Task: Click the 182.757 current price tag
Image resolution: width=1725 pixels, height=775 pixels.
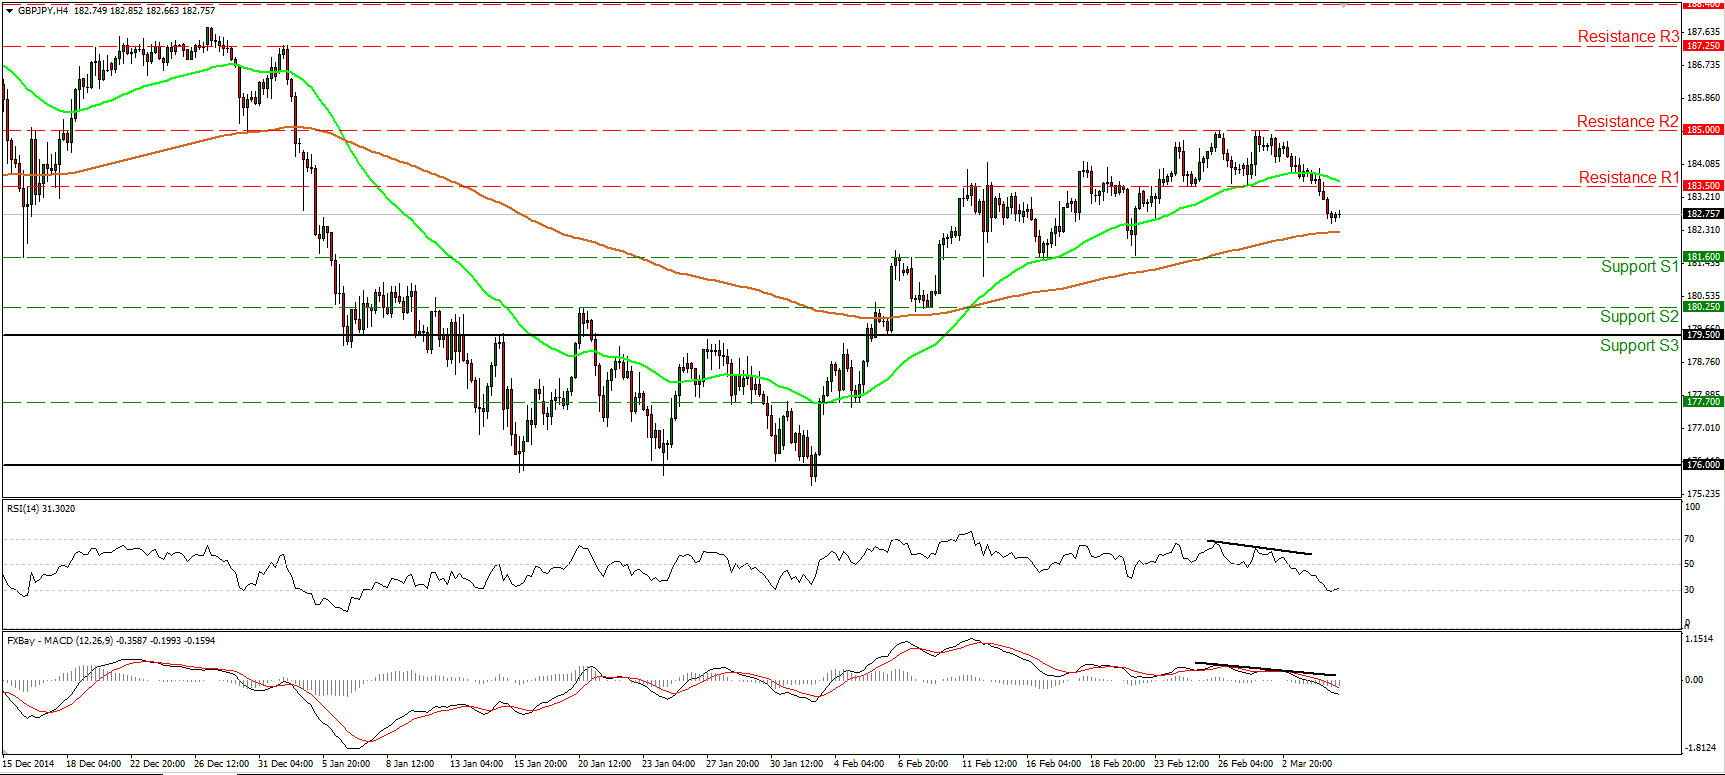Action: 1703,214
